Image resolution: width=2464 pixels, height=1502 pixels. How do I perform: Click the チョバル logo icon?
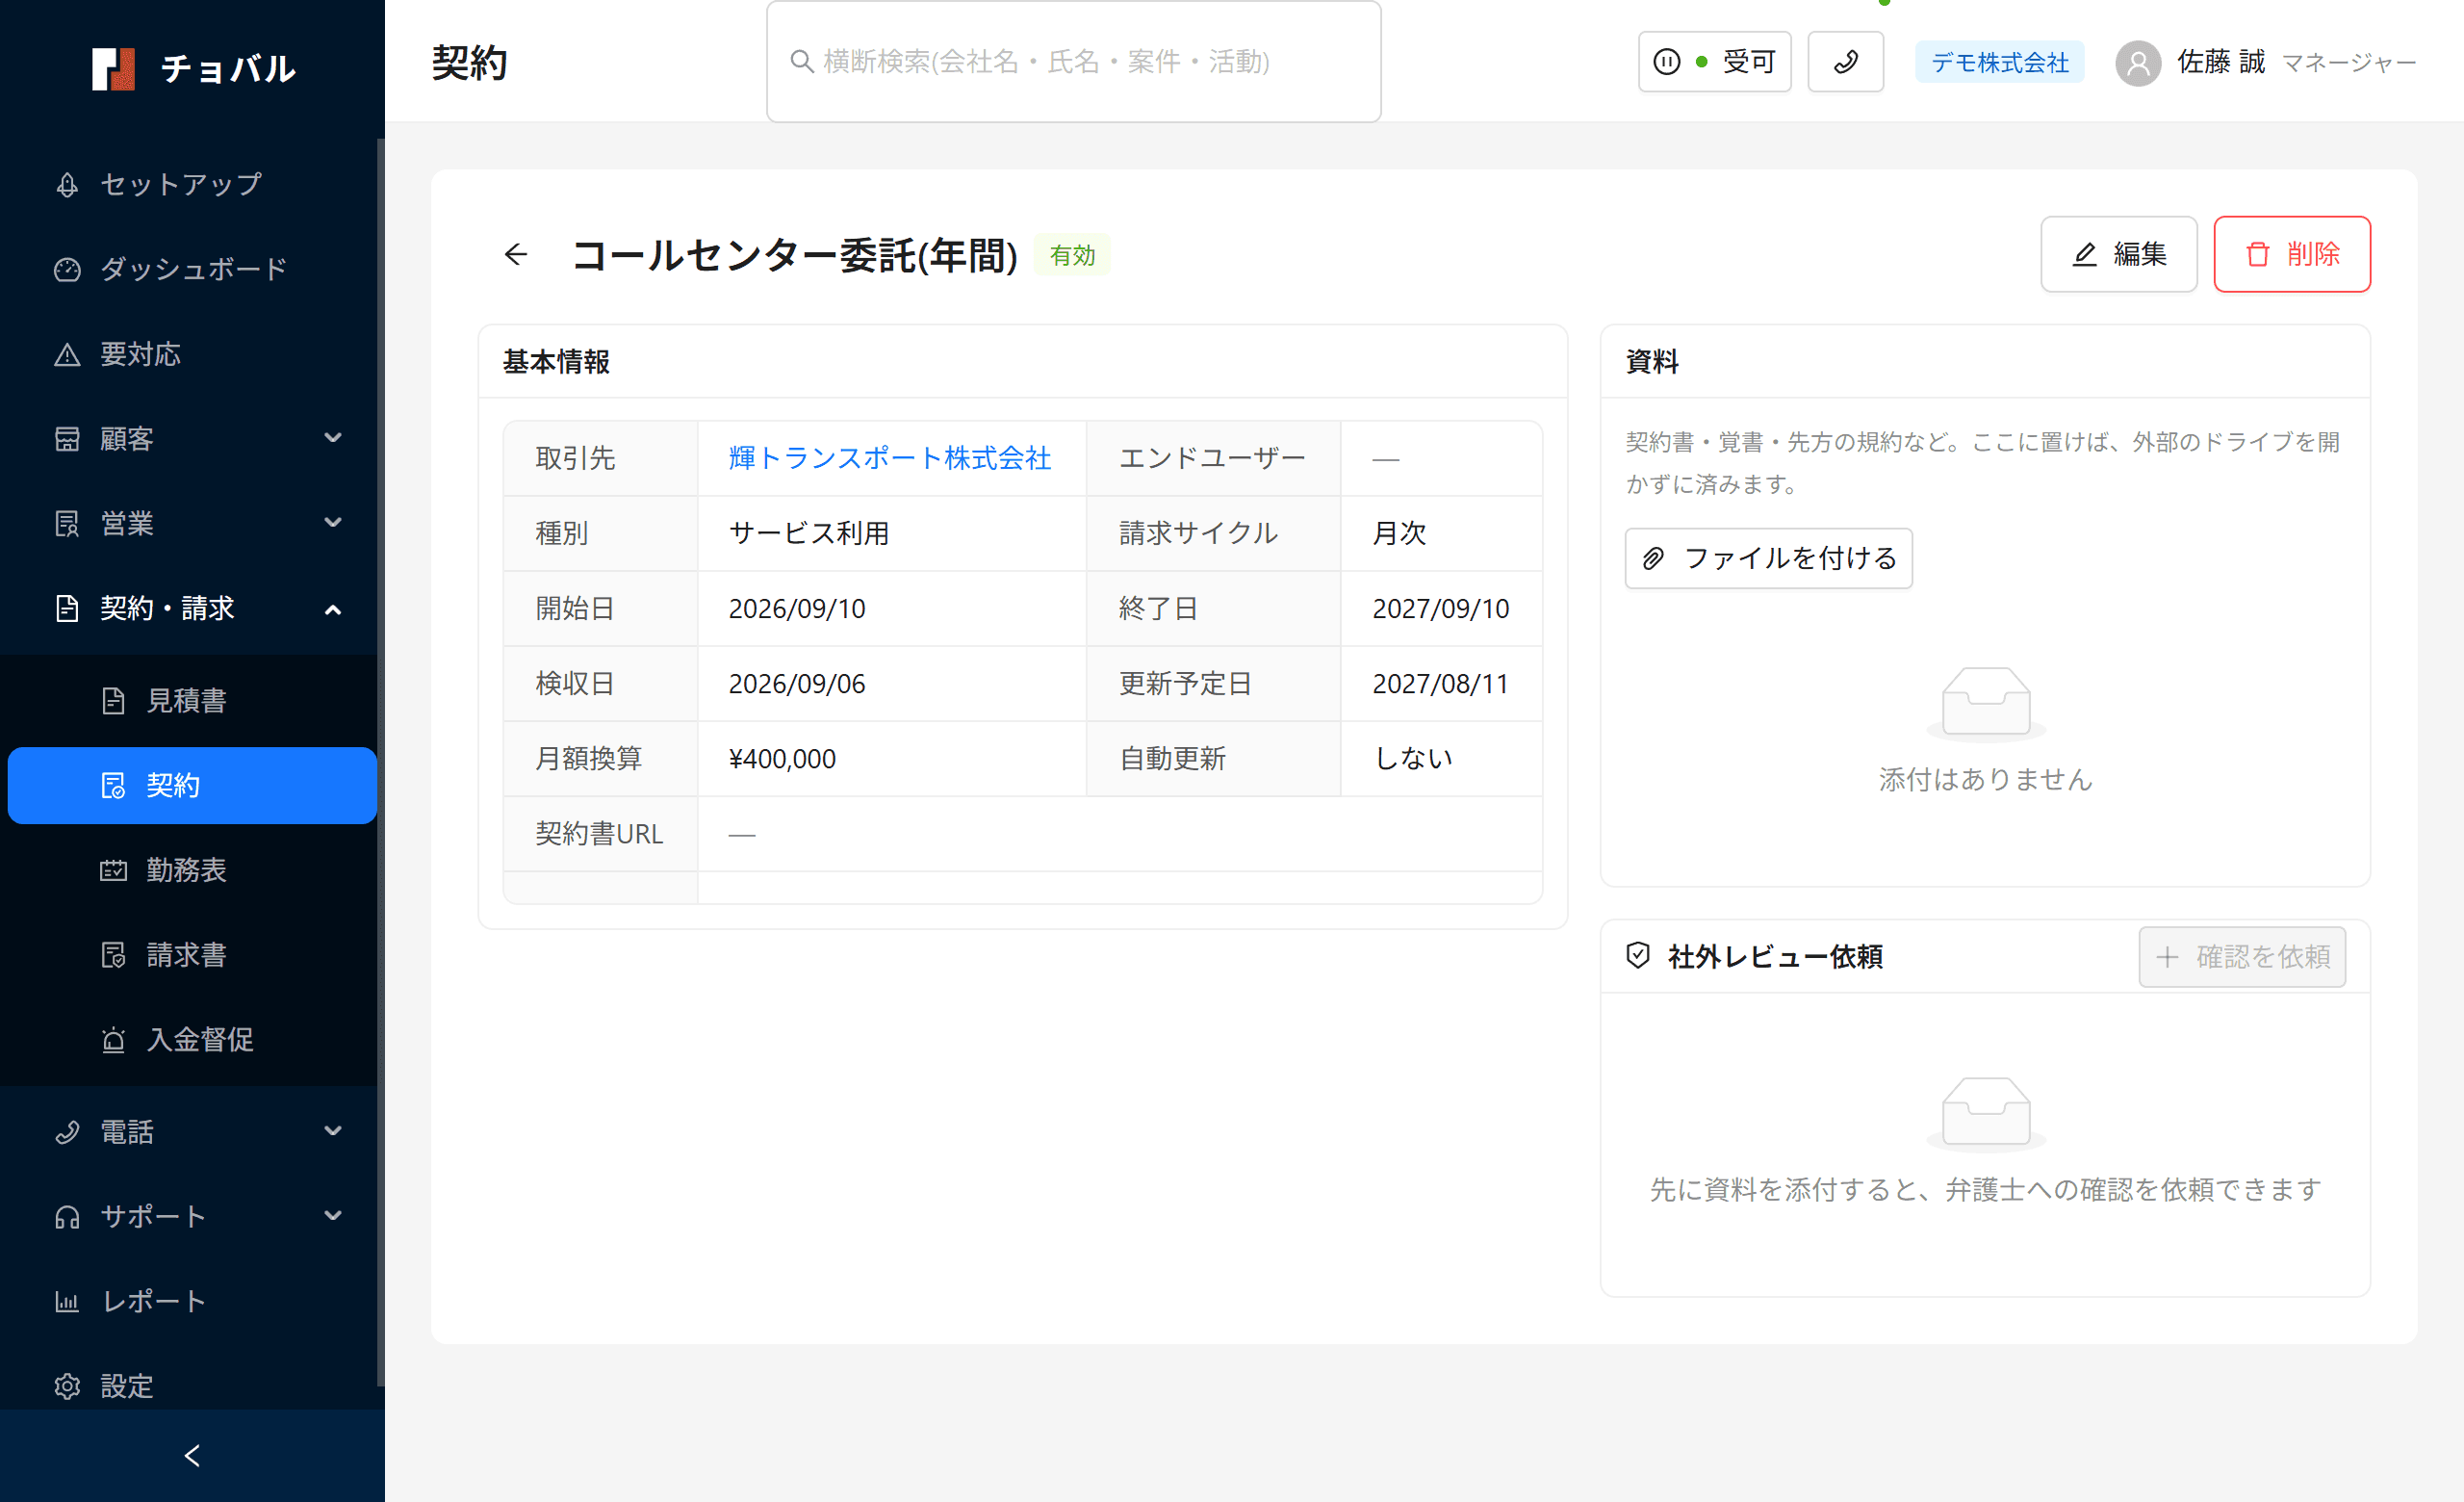coord(113,69)
